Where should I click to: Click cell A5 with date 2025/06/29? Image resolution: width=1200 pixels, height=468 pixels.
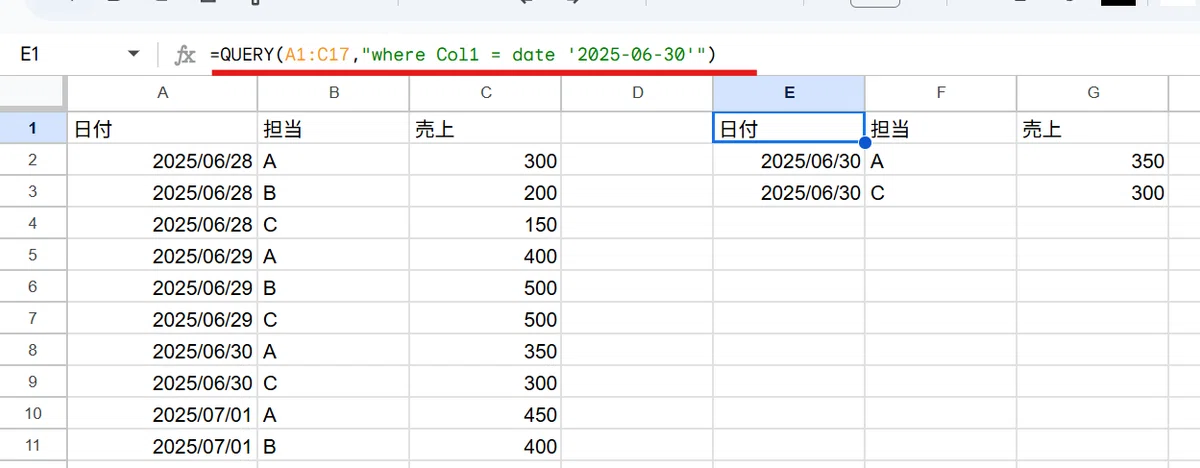coord(162,256)
